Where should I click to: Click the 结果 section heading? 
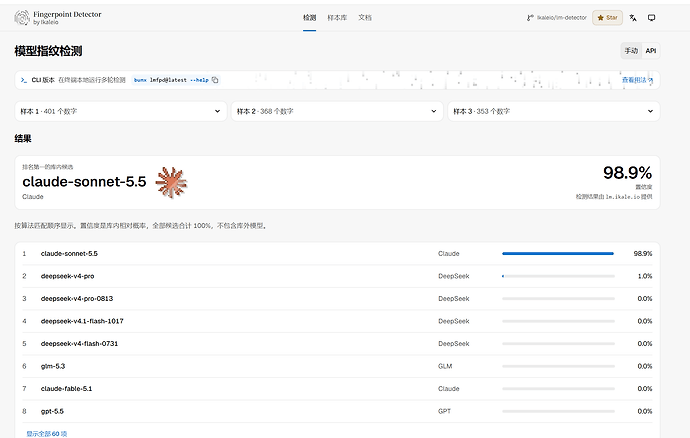click(x=23, y=139)
